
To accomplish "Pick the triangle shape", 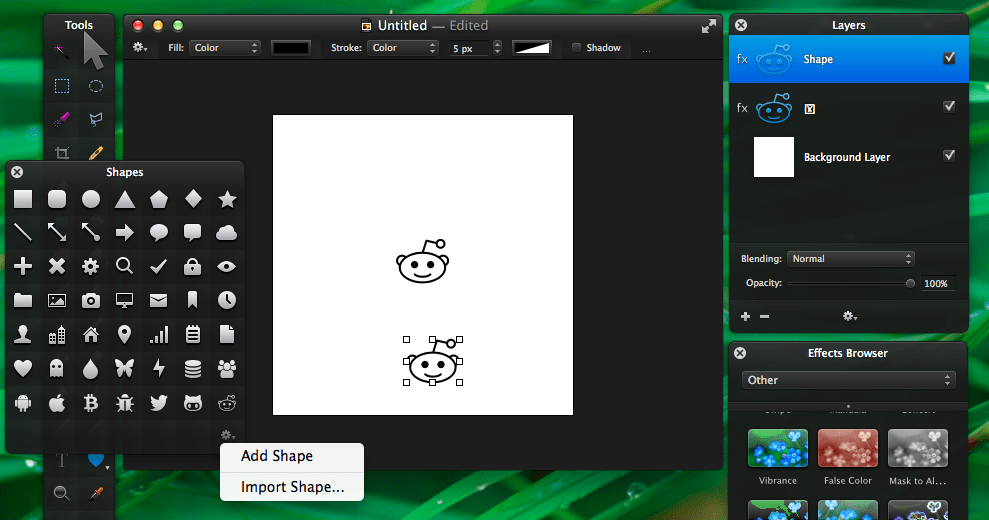I will point(125,199).
